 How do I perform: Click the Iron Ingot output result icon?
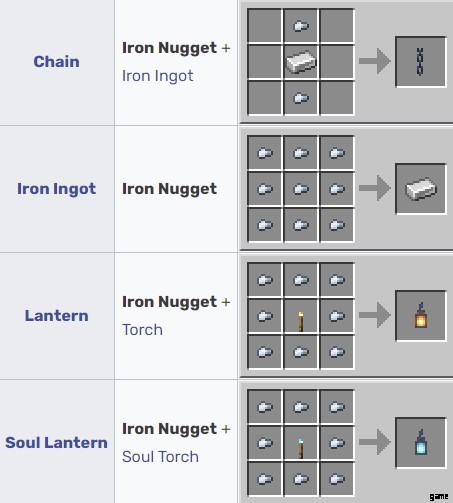pyautogui.click(x=420, y=189)
